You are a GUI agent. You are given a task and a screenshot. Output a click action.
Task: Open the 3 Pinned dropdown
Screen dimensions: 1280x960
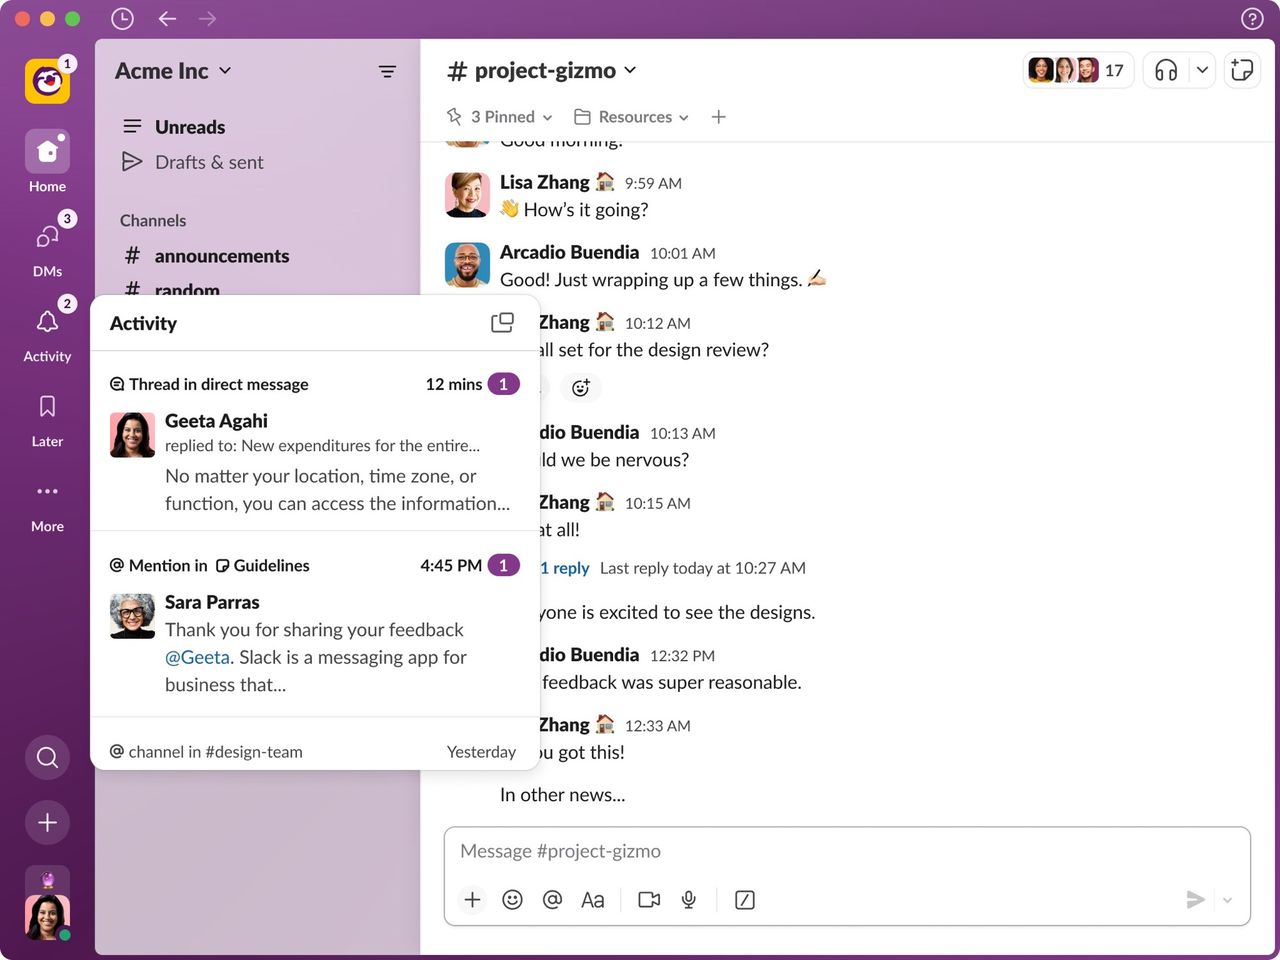tap(500, 117)
